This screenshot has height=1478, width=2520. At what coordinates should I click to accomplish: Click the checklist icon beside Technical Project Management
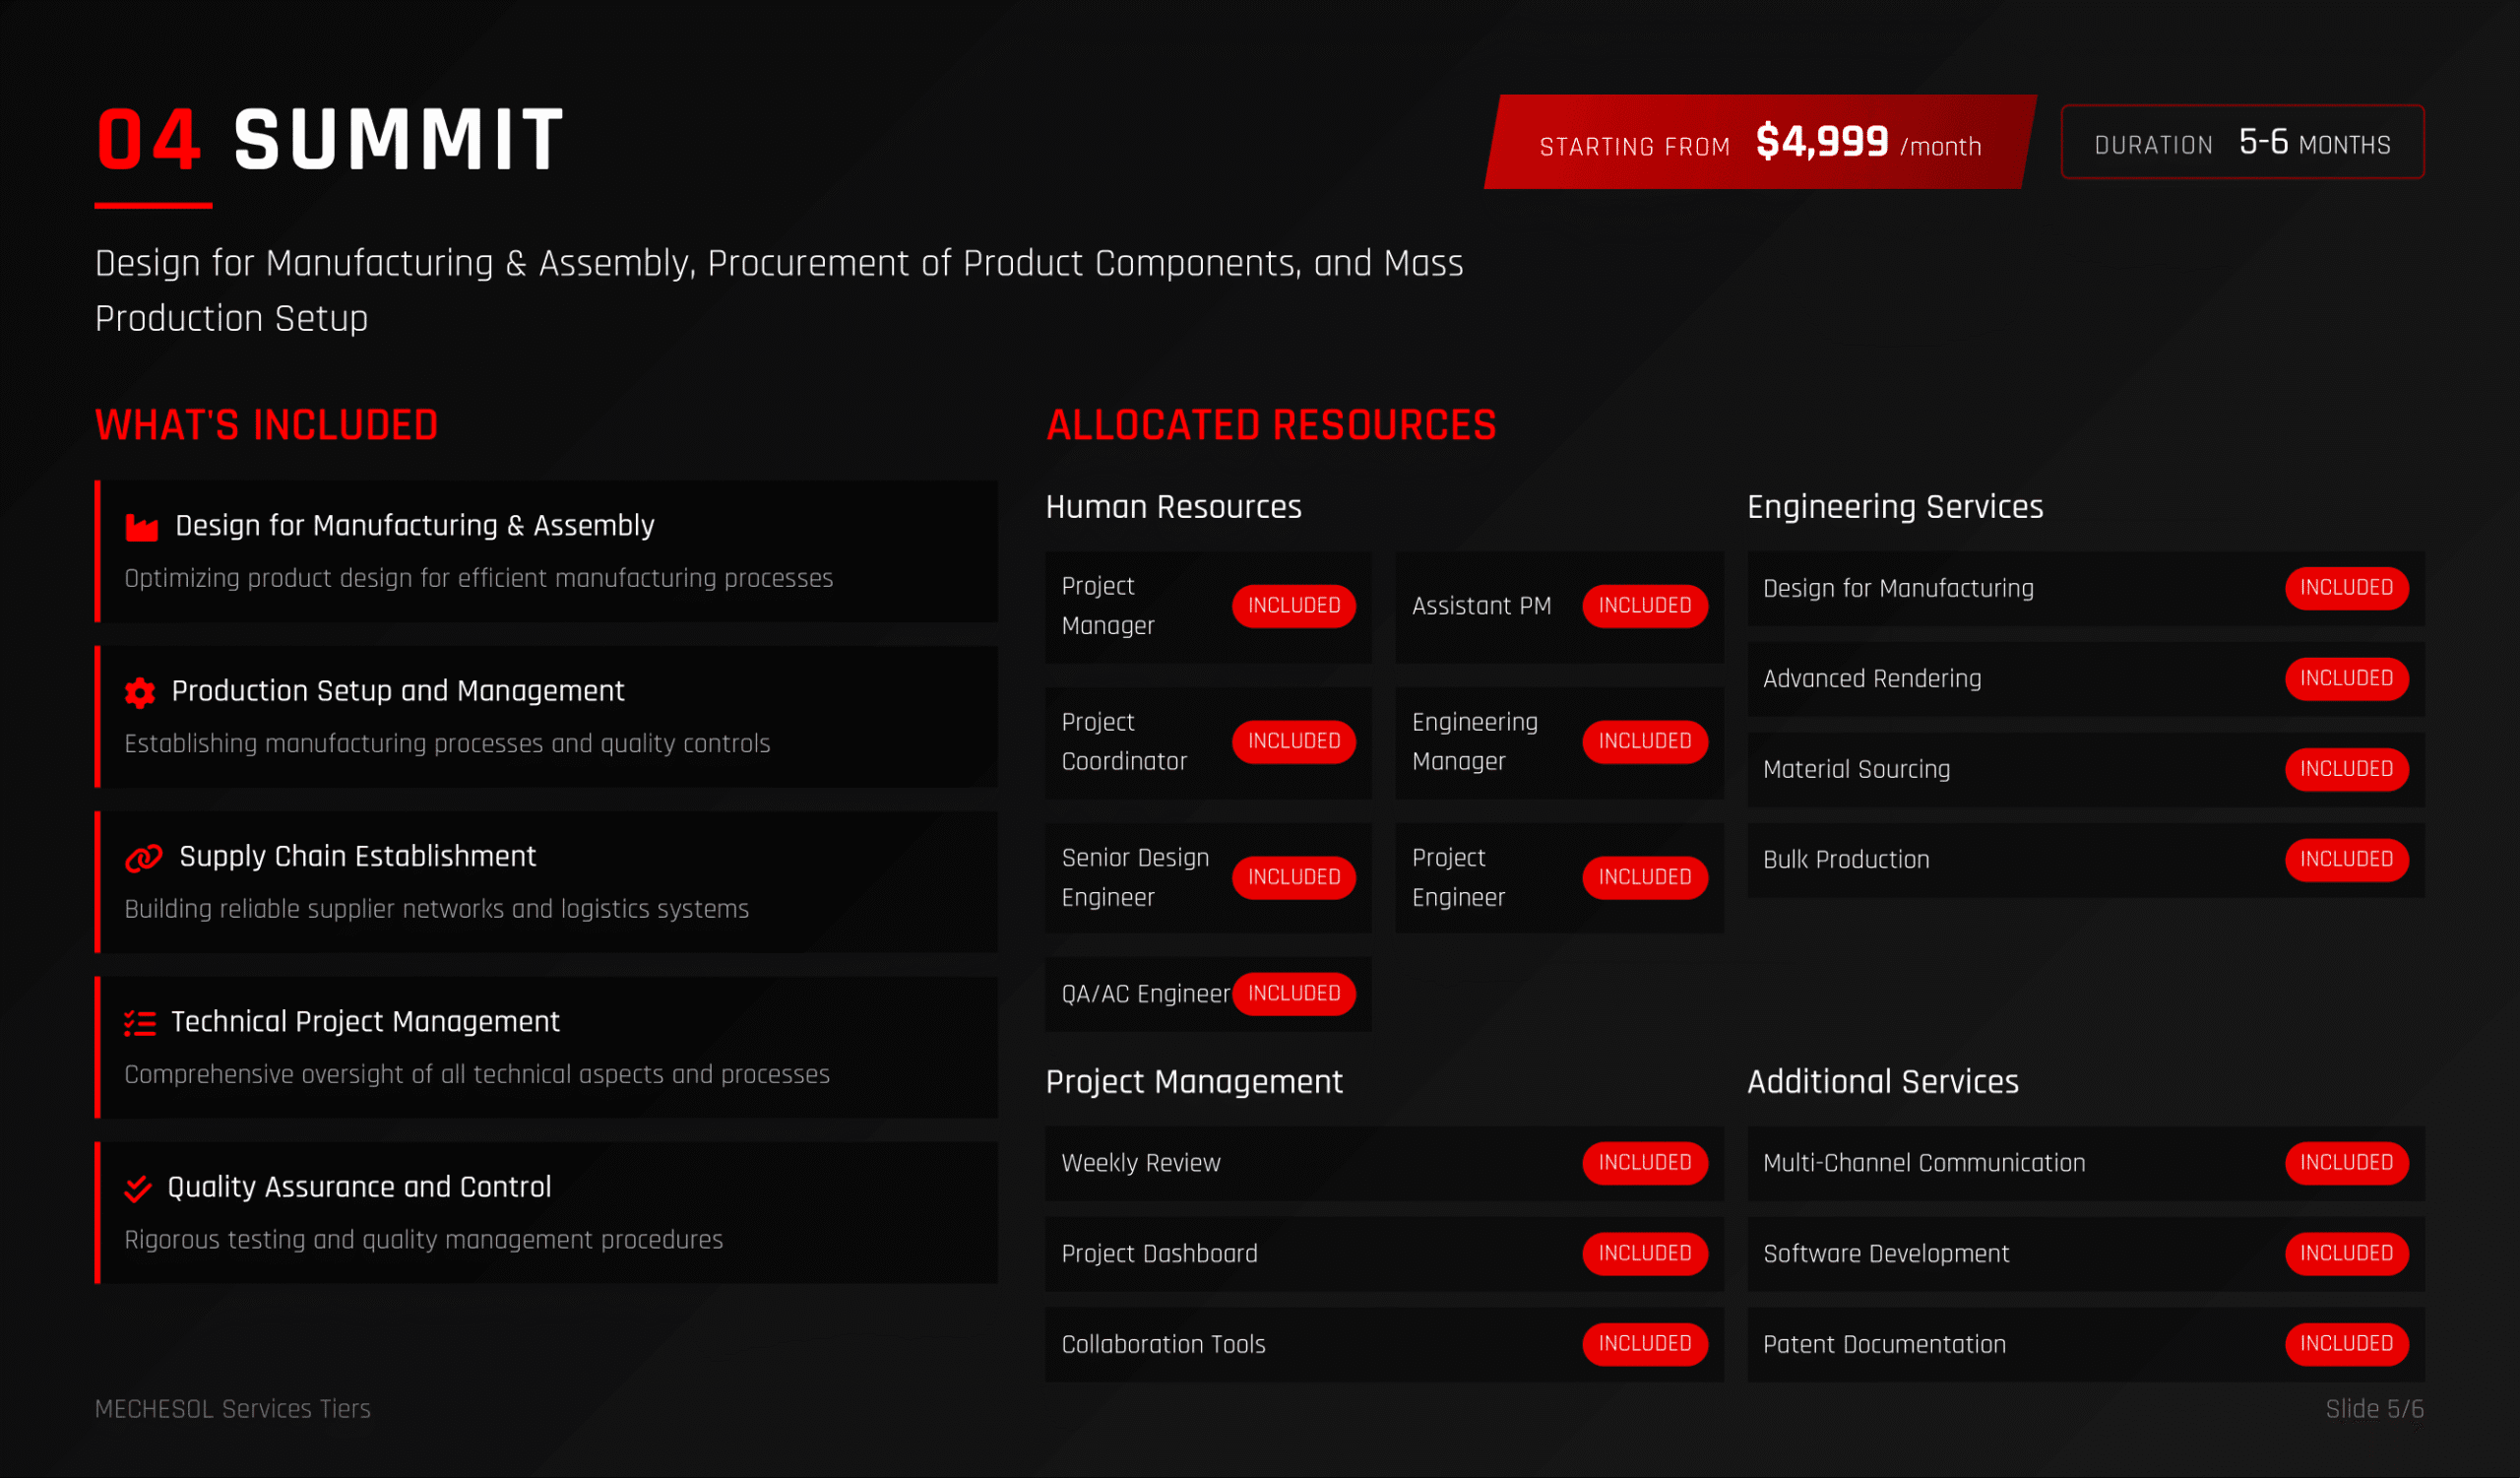coord(140,1022)
